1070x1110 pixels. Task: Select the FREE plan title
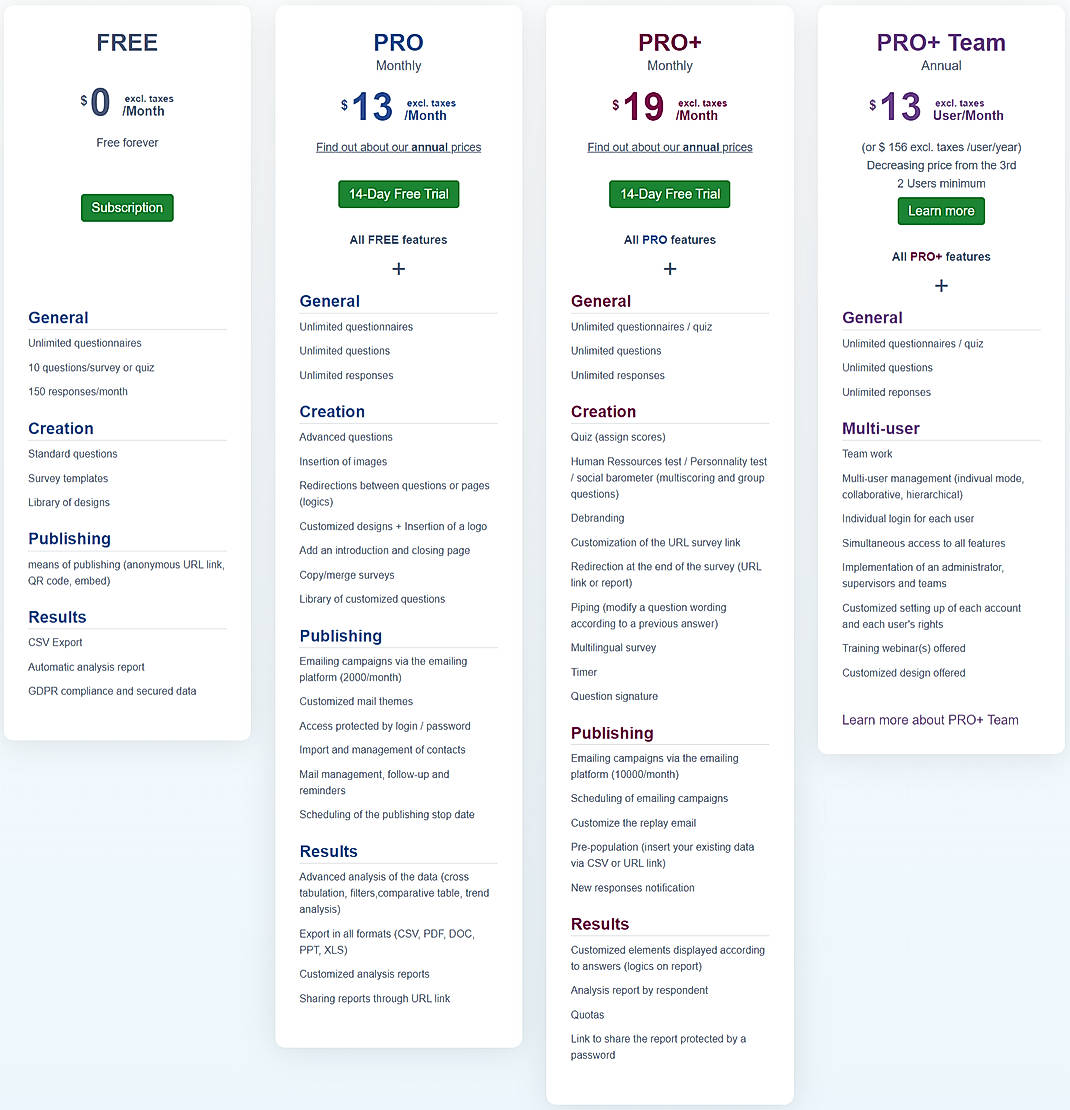point(127,42)
